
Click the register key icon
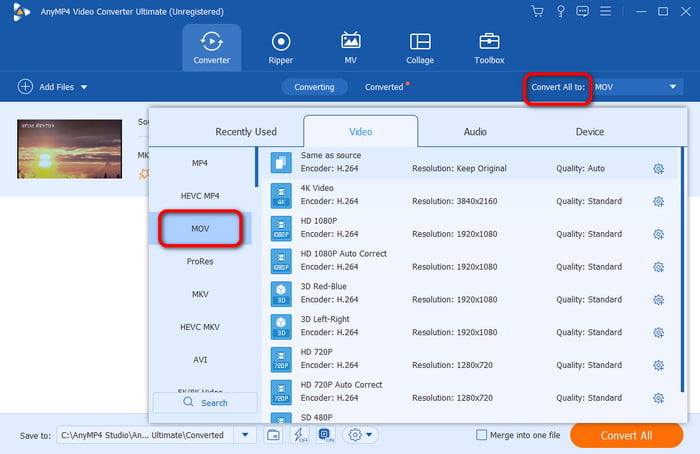coord(560,11)
